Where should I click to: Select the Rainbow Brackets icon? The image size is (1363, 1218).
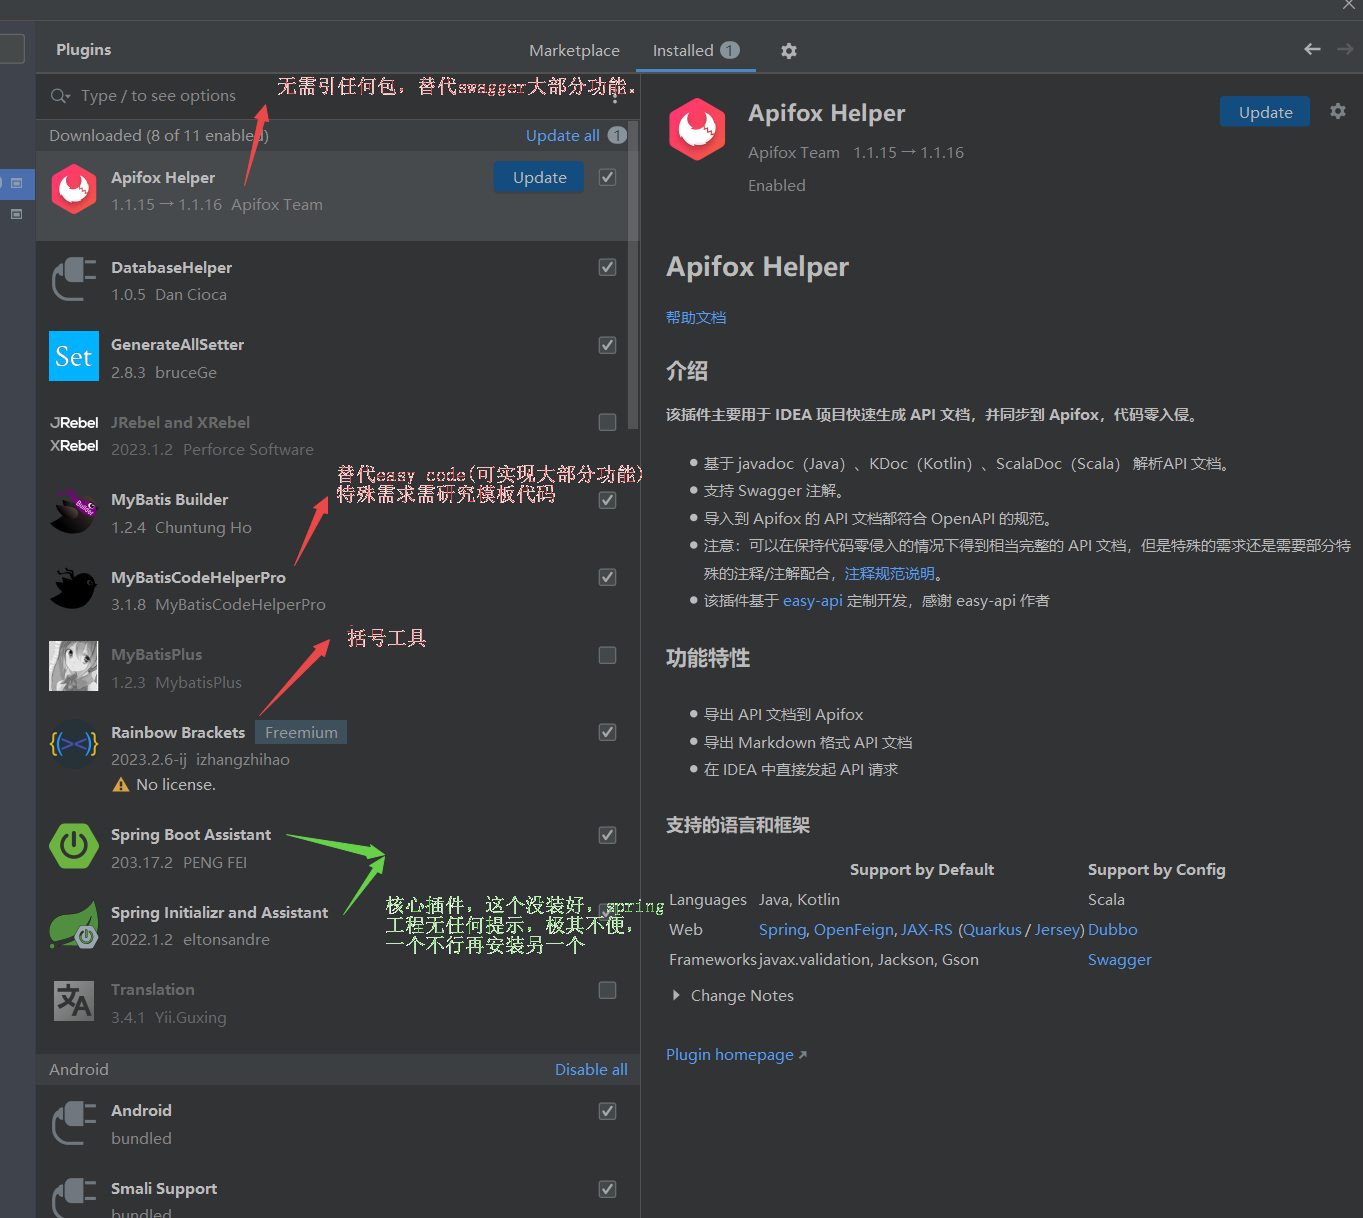click(74, 745)
